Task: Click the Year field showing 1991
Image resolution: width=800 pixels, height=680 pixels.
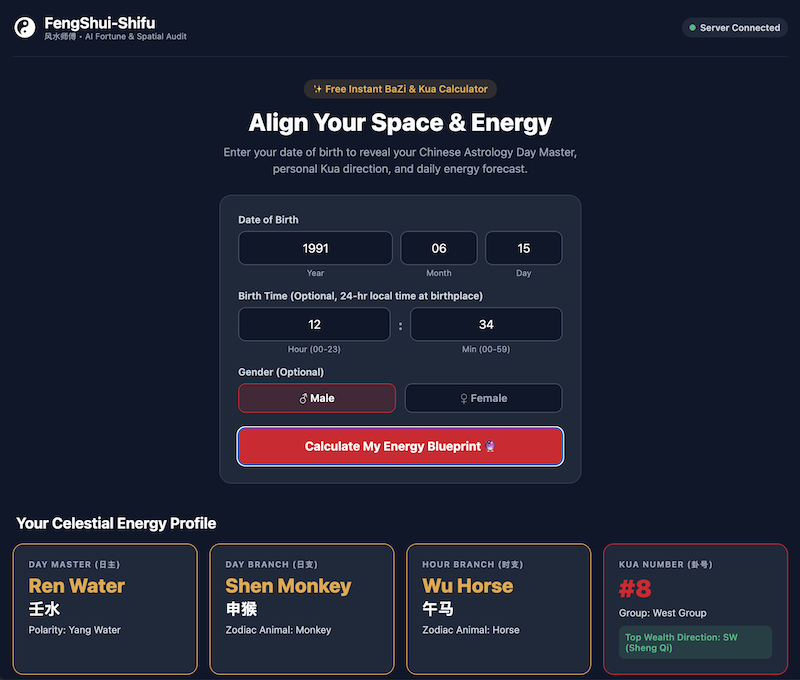Action: pos(315,248)
